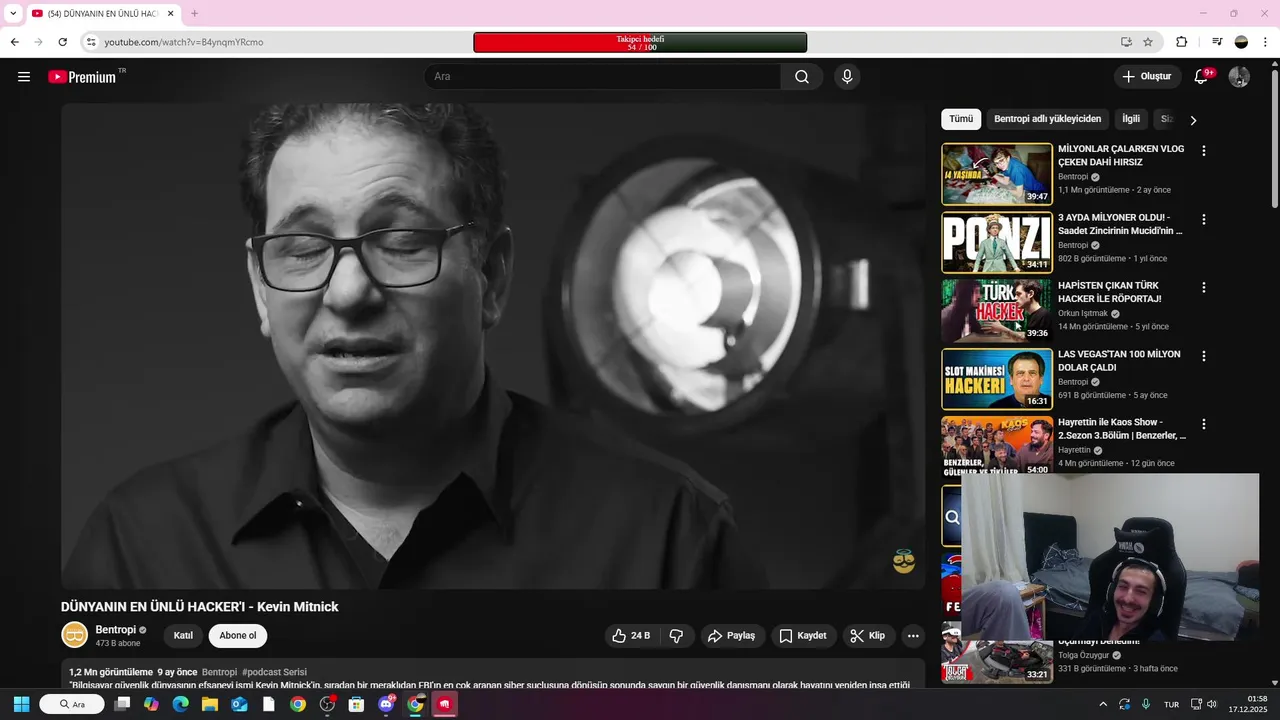Open the YouTube hamburger guide menu

24,77
